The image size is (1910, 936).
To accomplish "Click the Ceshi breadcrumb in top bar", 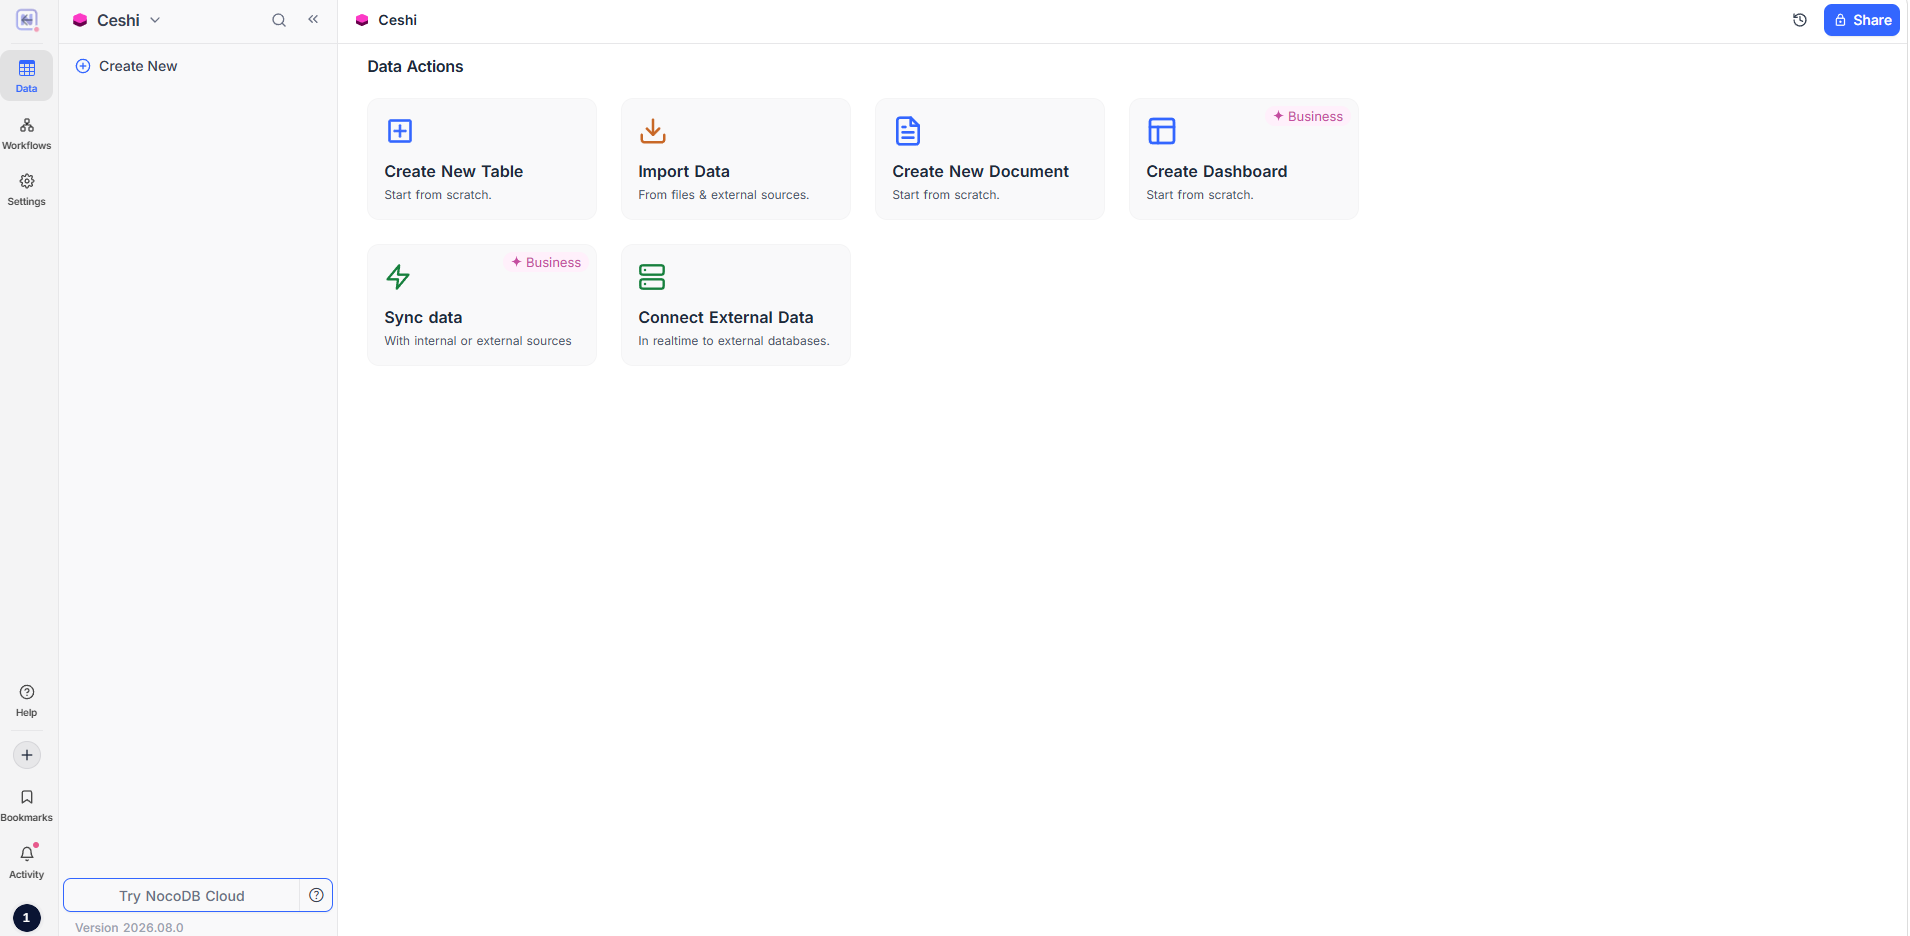I will click(x=386, y=20).
